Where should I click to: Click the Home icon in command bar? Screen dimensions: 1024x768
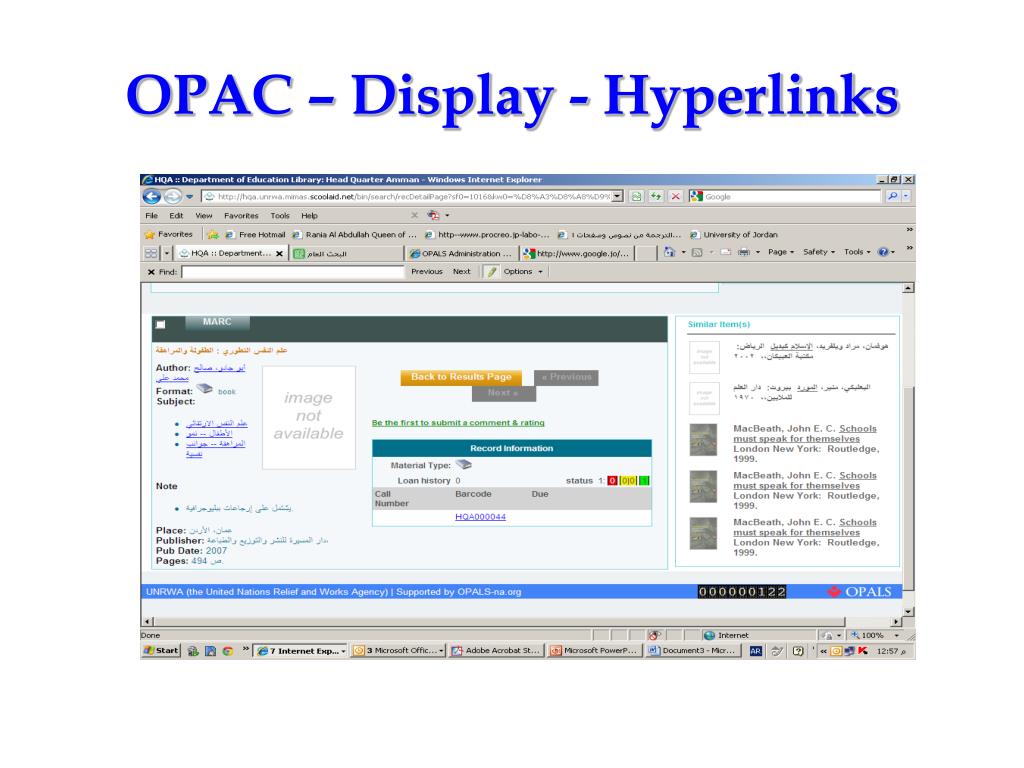669,252
